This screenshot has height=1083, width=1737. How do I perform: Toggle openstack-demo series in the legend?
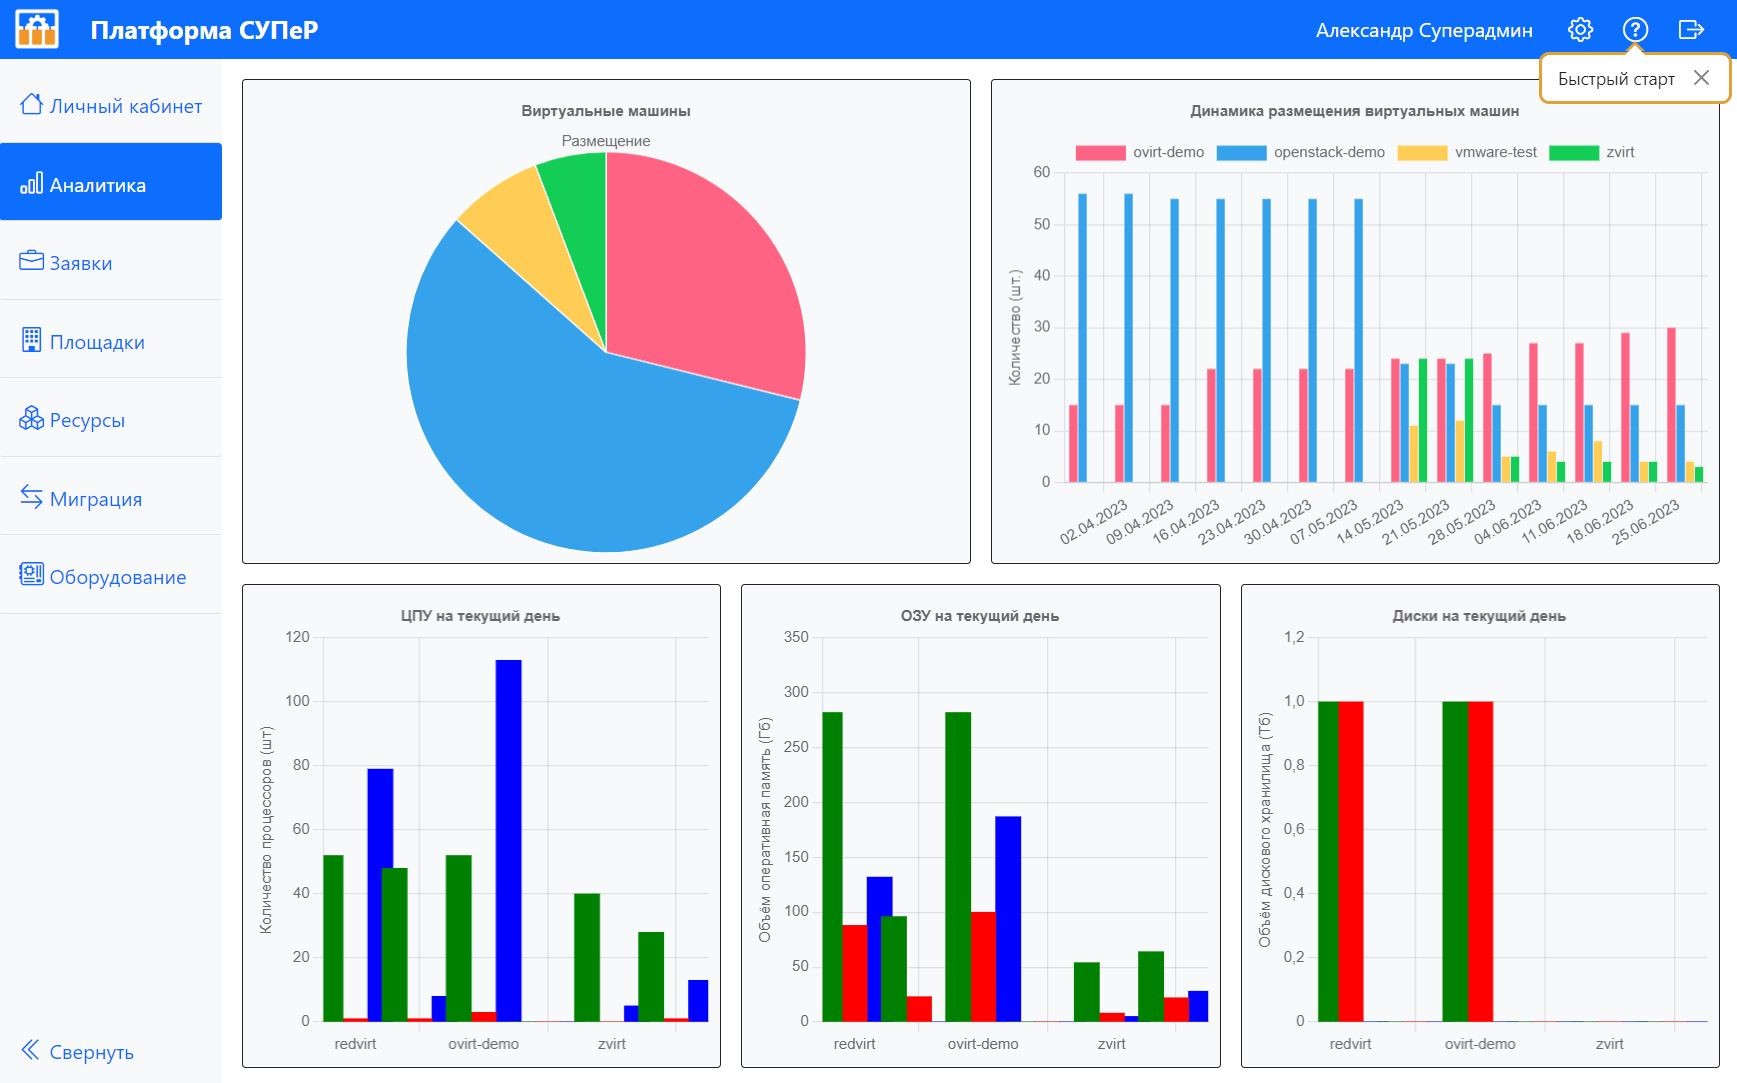point(1301,153)
